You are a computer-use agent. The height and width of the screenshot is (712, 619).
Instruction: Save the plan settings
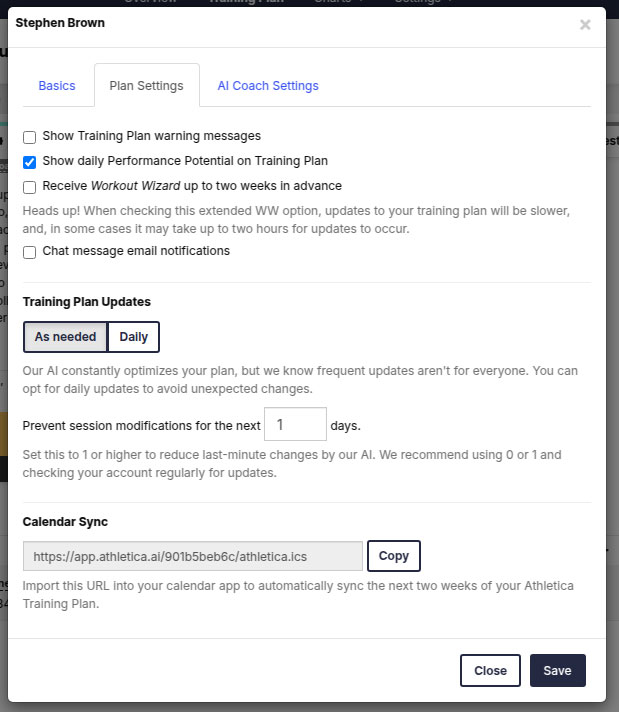[x=558, y=670]
